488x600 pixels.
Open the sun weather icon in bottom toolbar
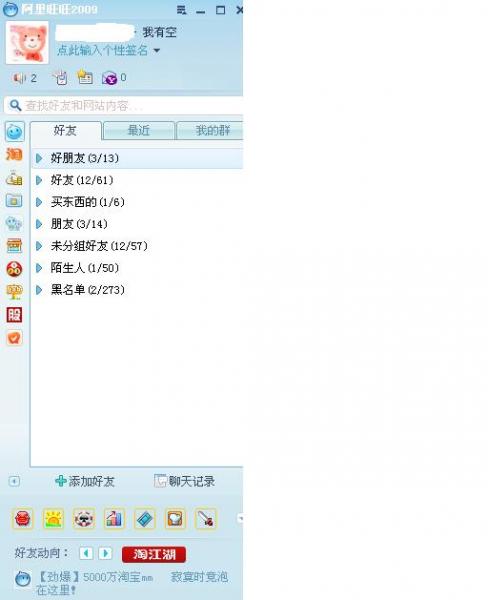pos(53,519)
